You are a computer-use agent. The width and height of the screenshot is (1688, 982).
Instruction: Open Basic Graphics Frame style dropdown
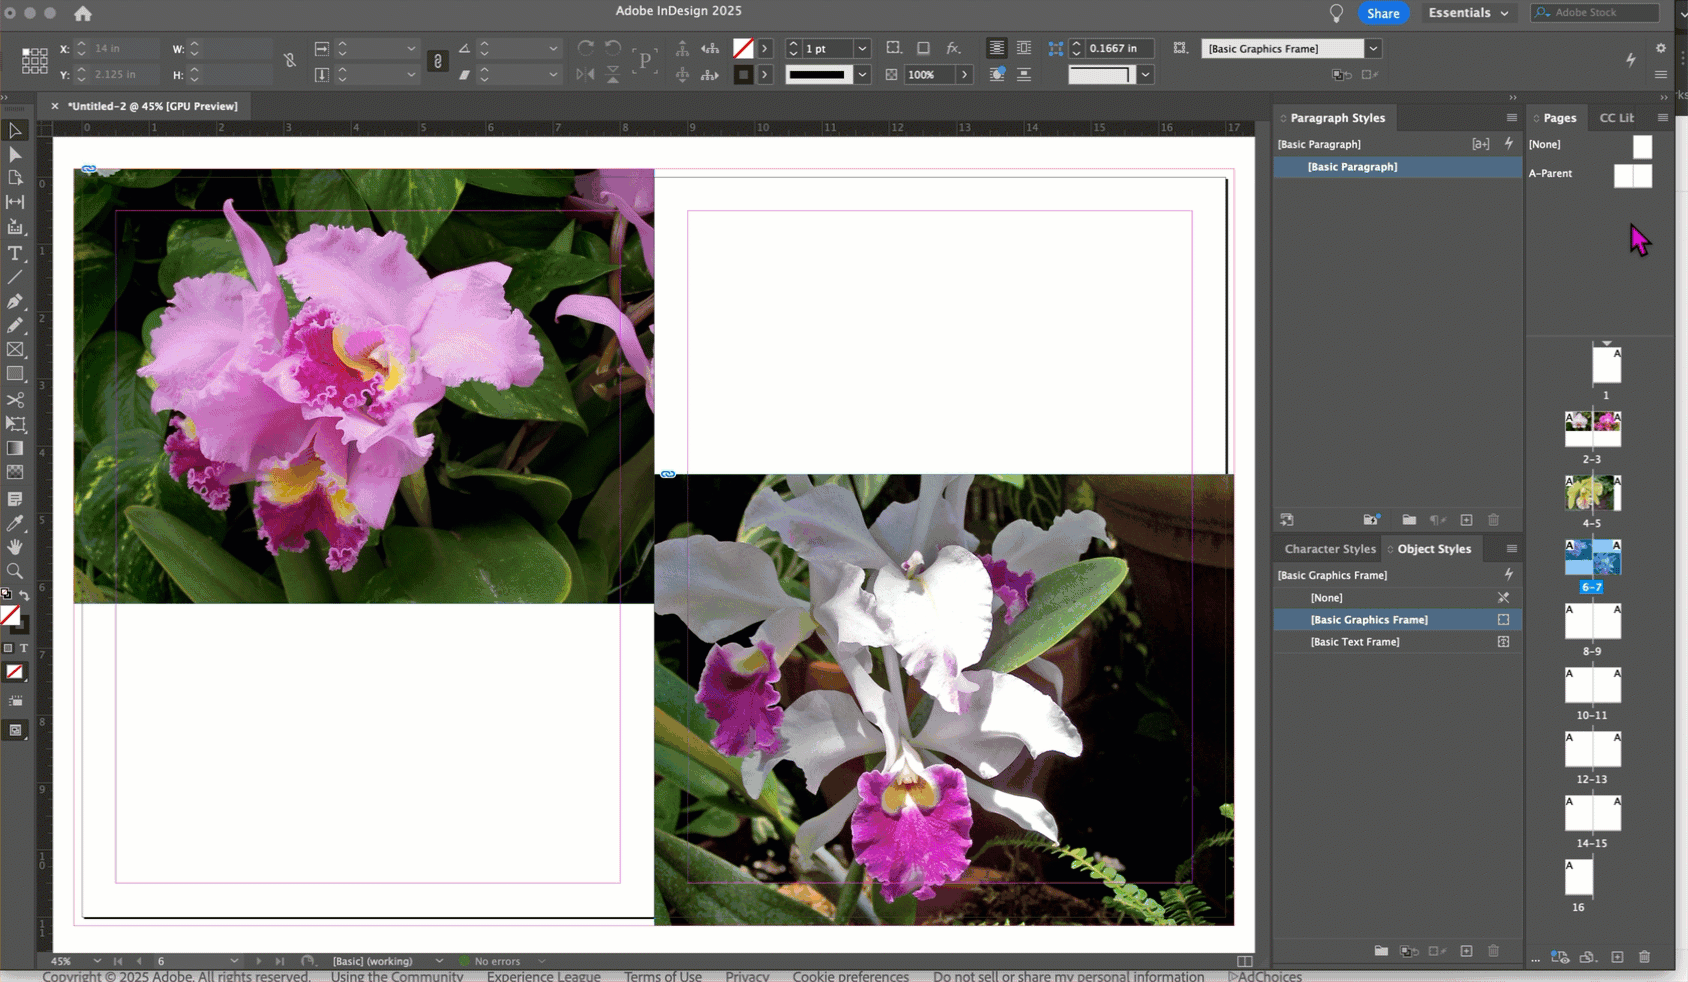click(1374, 48)
